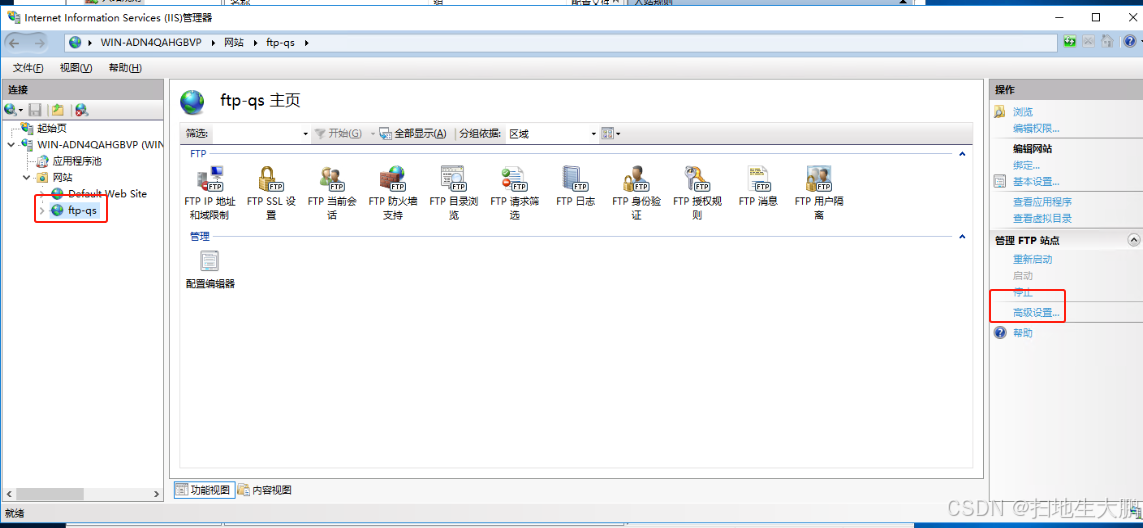Expand the ftp-qs tree node

click(42, 211)
